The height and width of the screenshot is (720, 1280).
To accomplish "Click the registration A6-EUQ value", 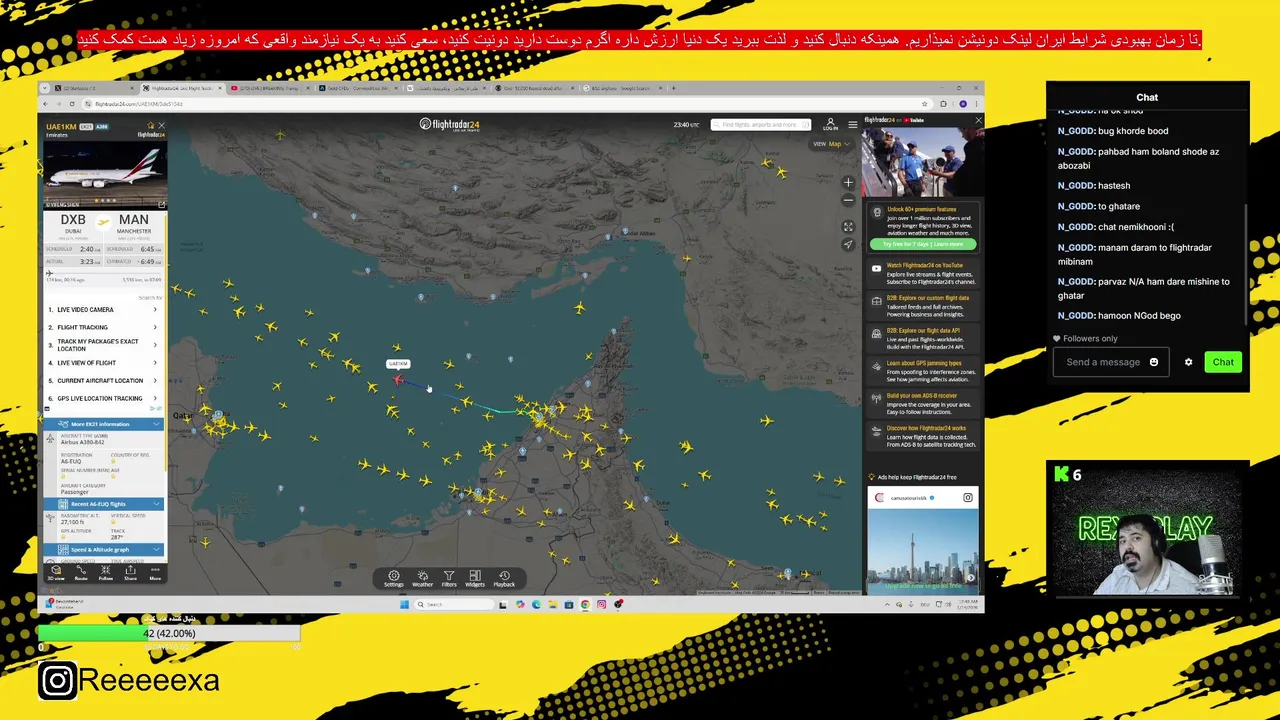I will [72, 462].
